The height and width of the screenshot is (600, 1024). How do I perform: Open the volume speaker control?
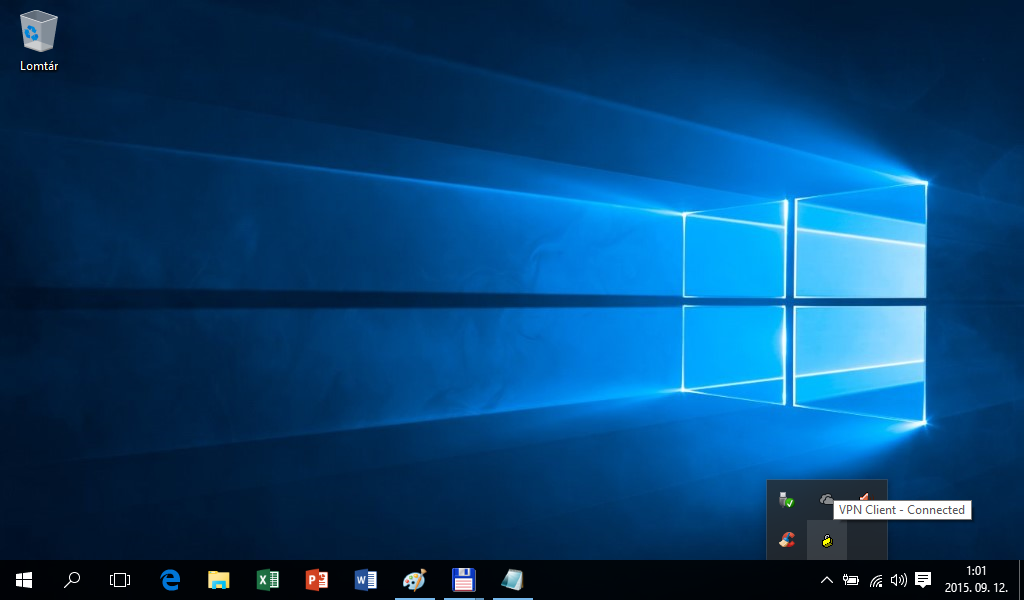click(898, 580)
